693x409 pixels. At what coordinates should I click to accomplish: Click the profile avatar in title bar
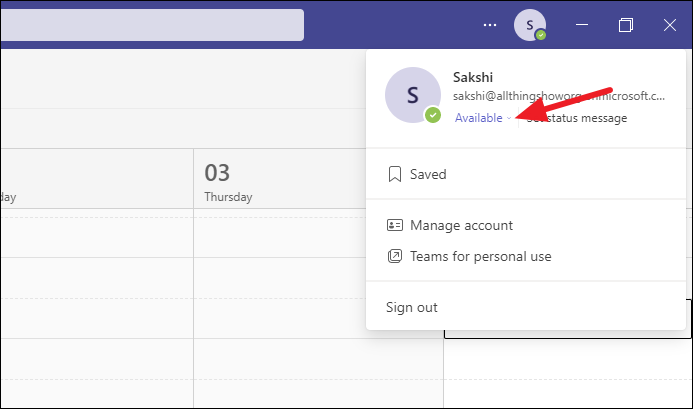[x=529, y=25]
